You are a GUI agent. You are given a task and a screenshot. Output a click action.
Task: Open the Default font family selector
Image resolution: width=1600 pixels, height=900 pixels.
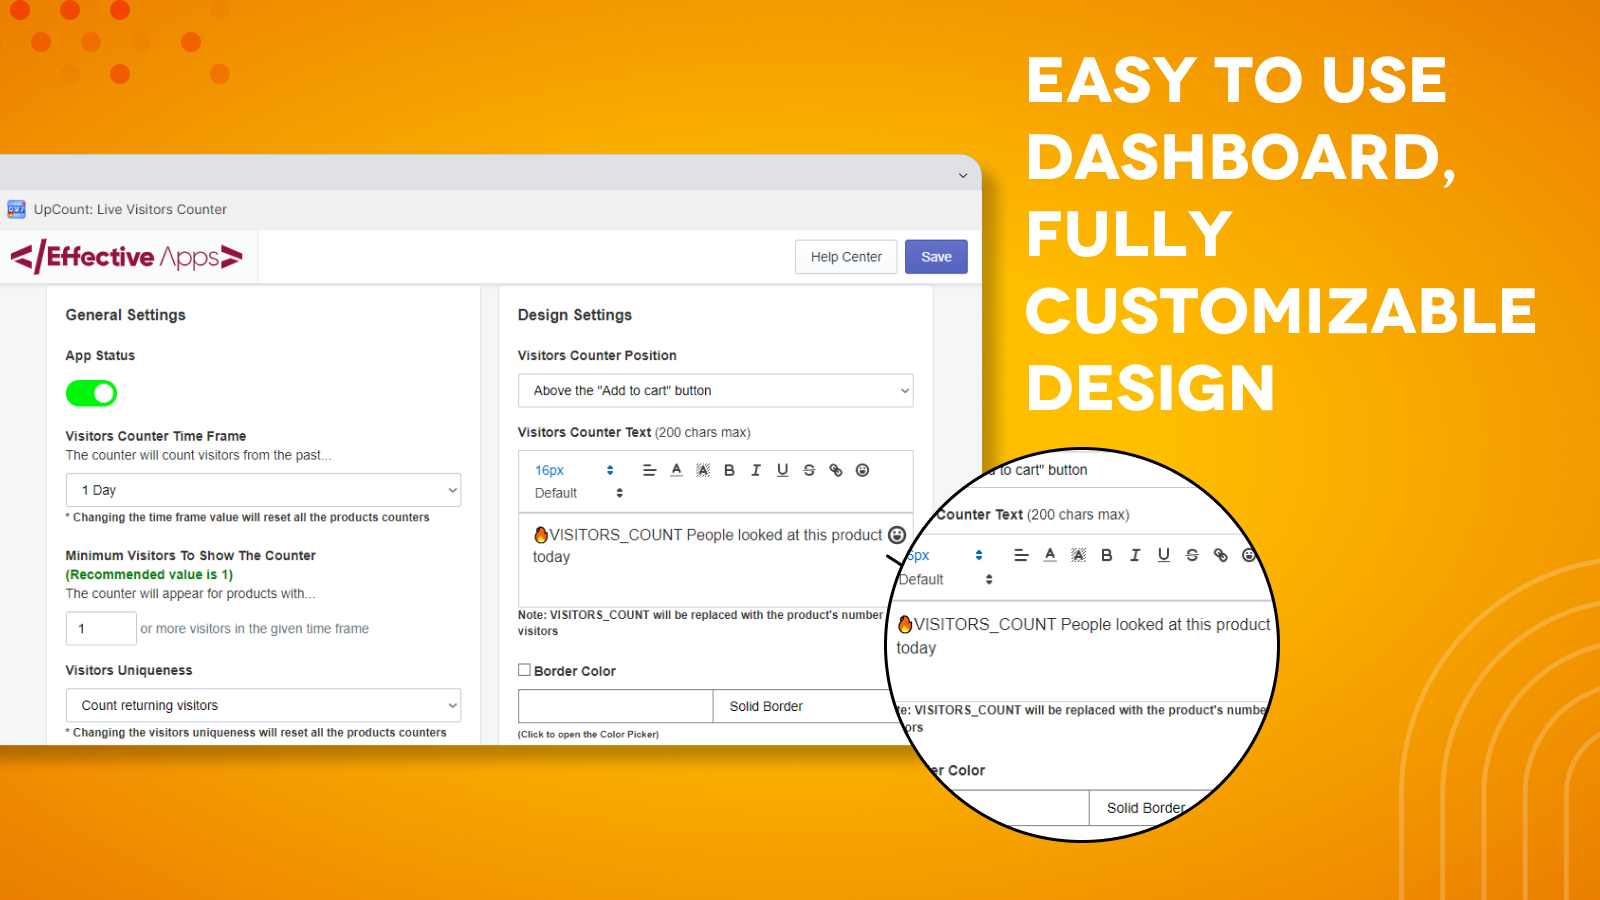point(579,493)
